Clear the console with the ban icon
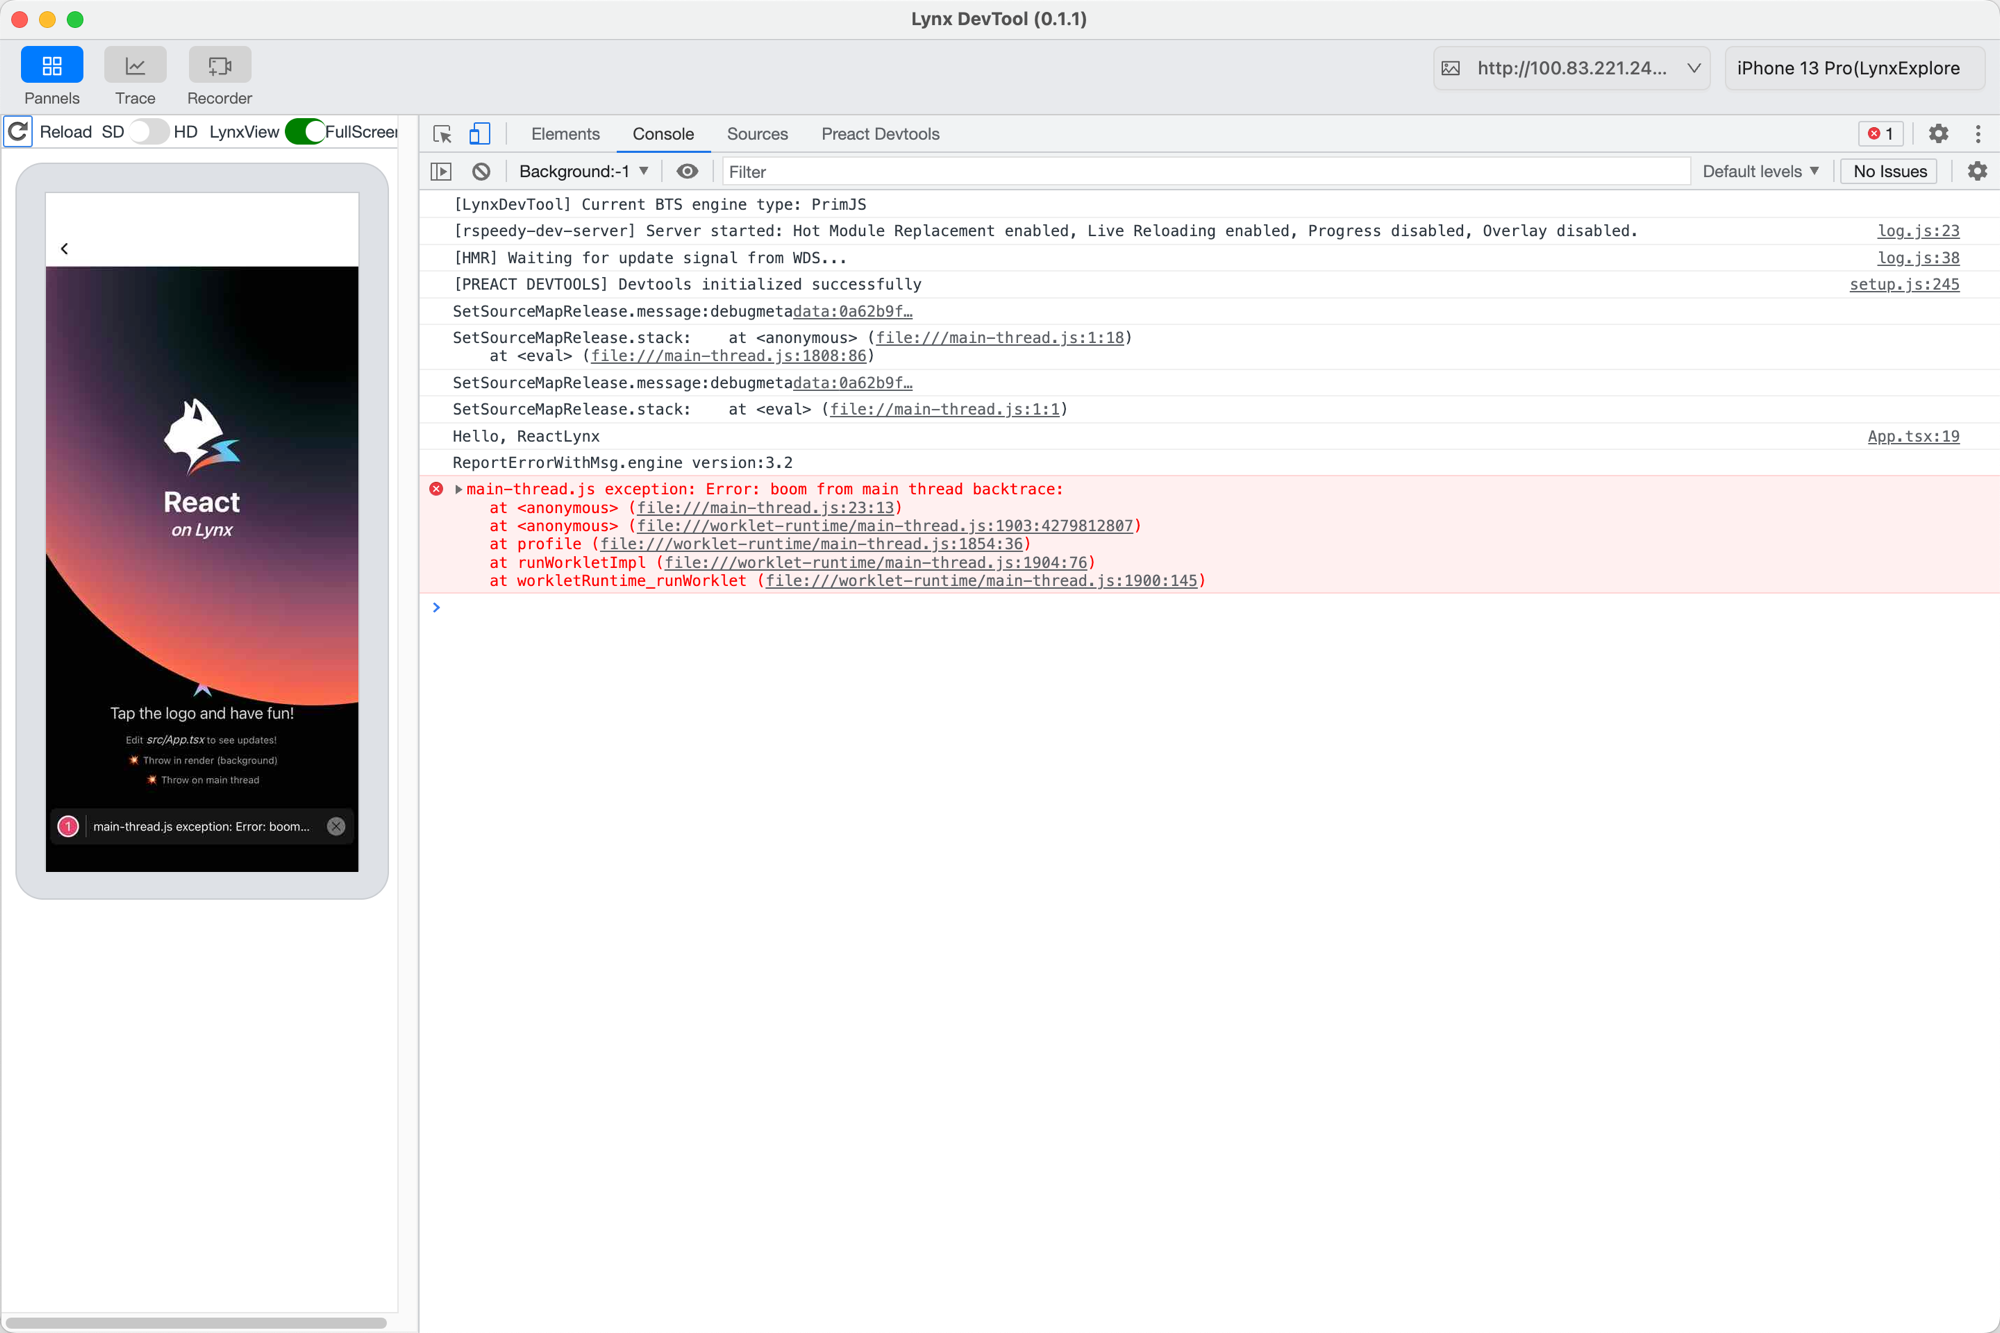Image resolution: width=2000 pixels, height=1333 pixels. [x=481, y=172]
